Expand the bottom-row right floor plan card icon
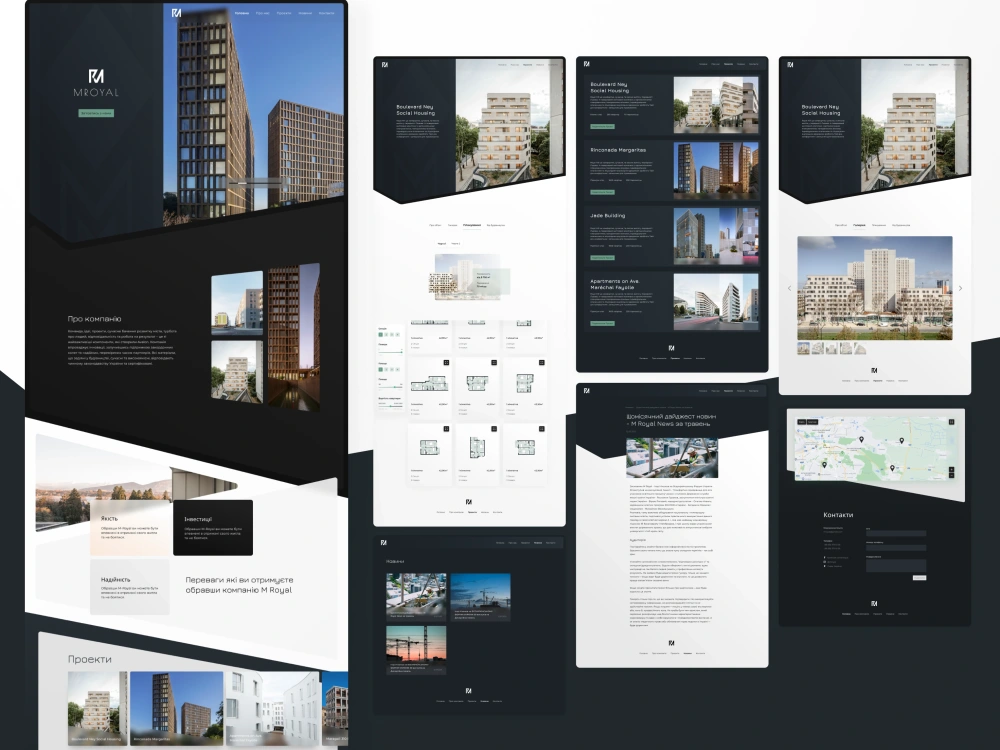The width and height of the screenshot is (1000, 750). 541,429
